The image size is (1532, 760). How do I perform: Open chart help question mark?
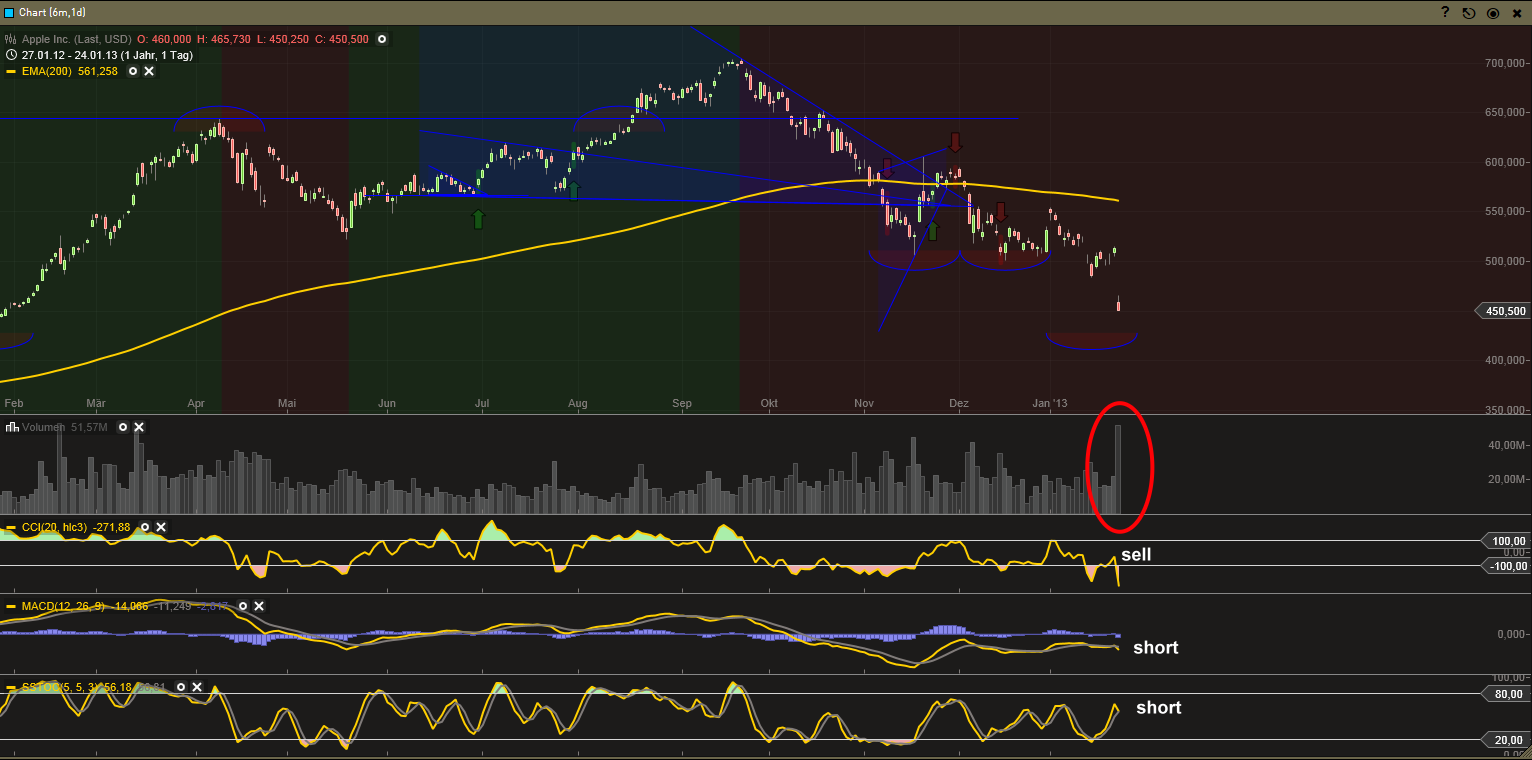click(1445, 12)
